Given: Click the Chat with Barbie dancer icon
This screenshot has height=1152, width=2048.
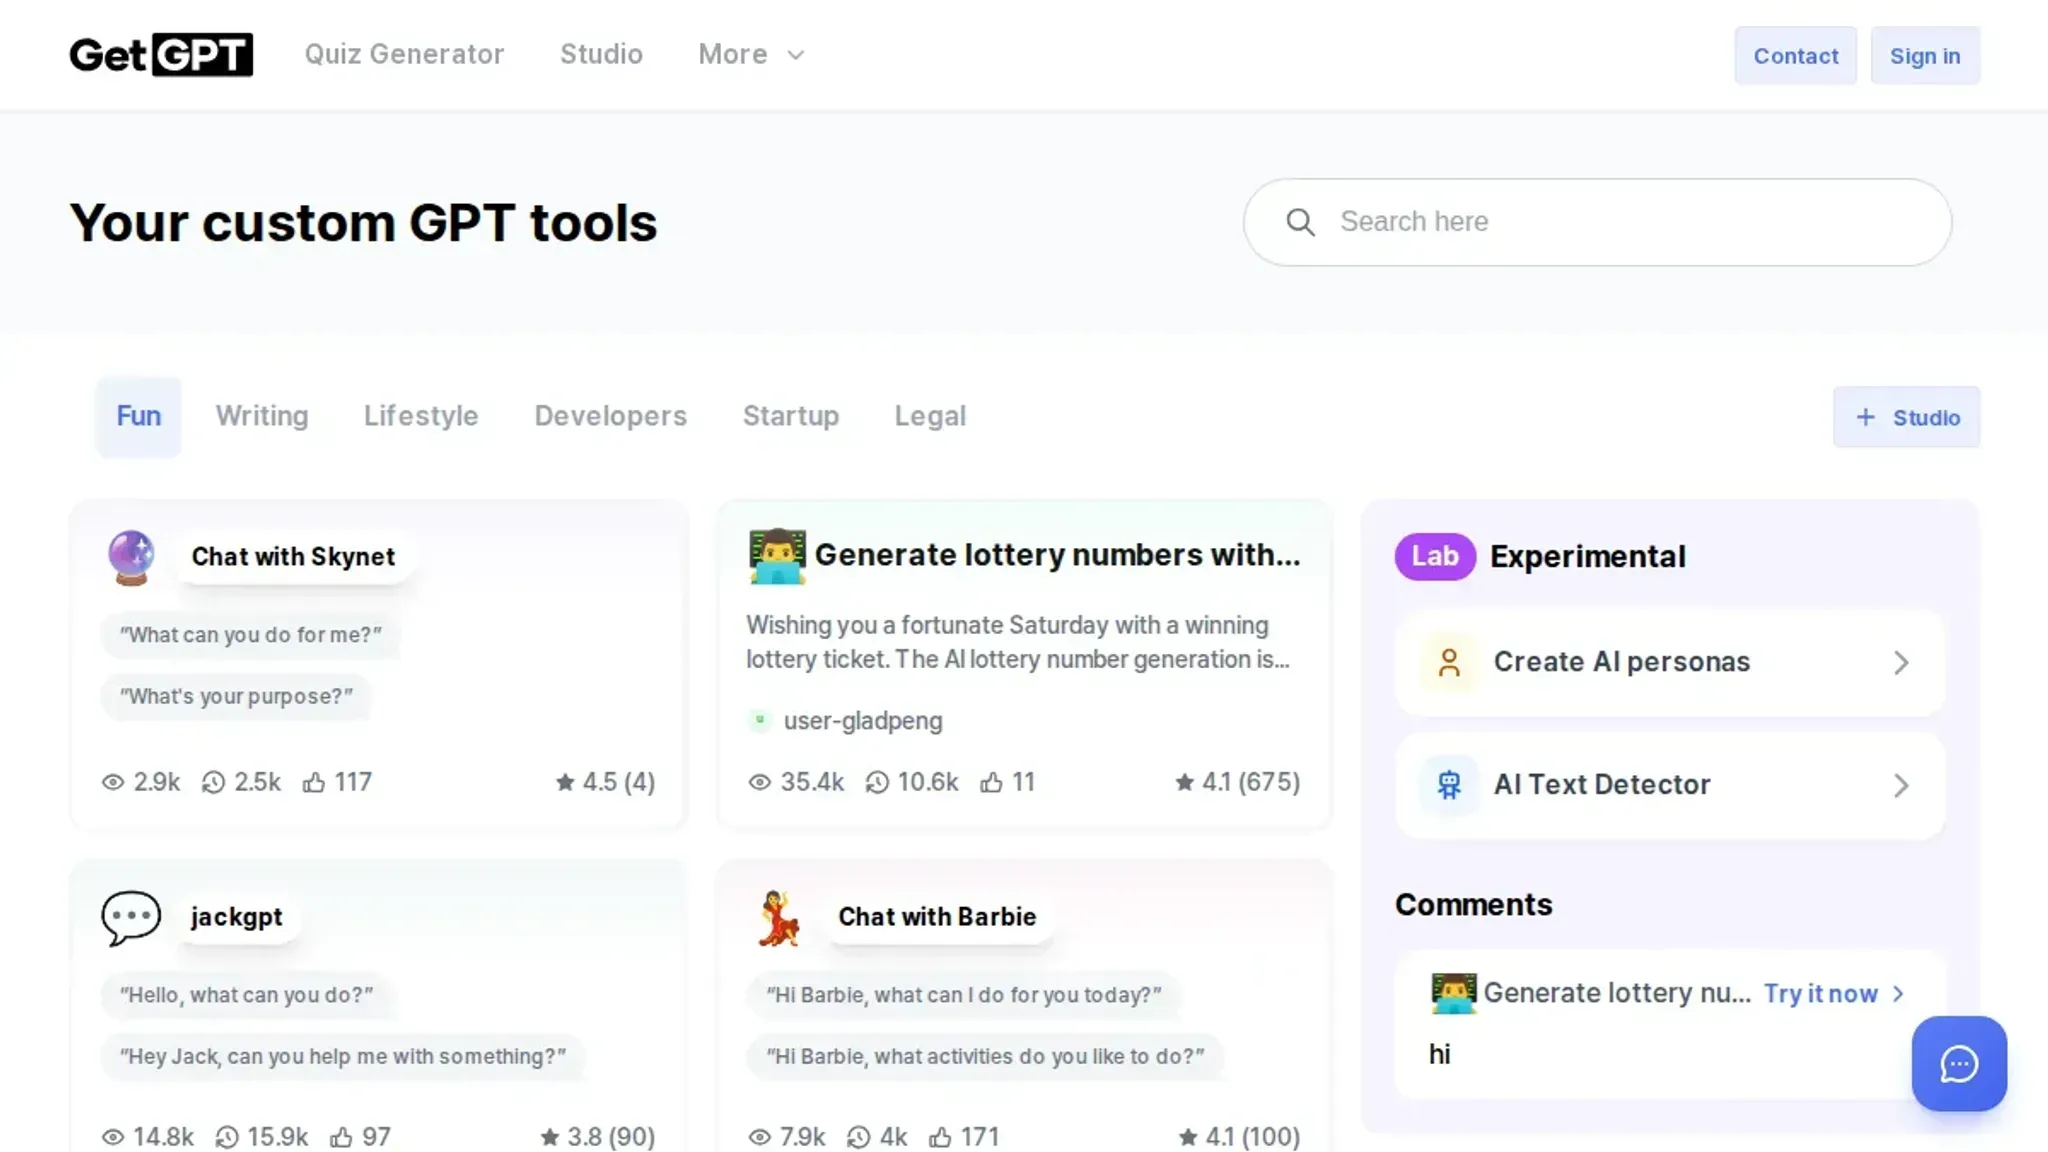Looking at the screenshot, I should coord(778,917).
